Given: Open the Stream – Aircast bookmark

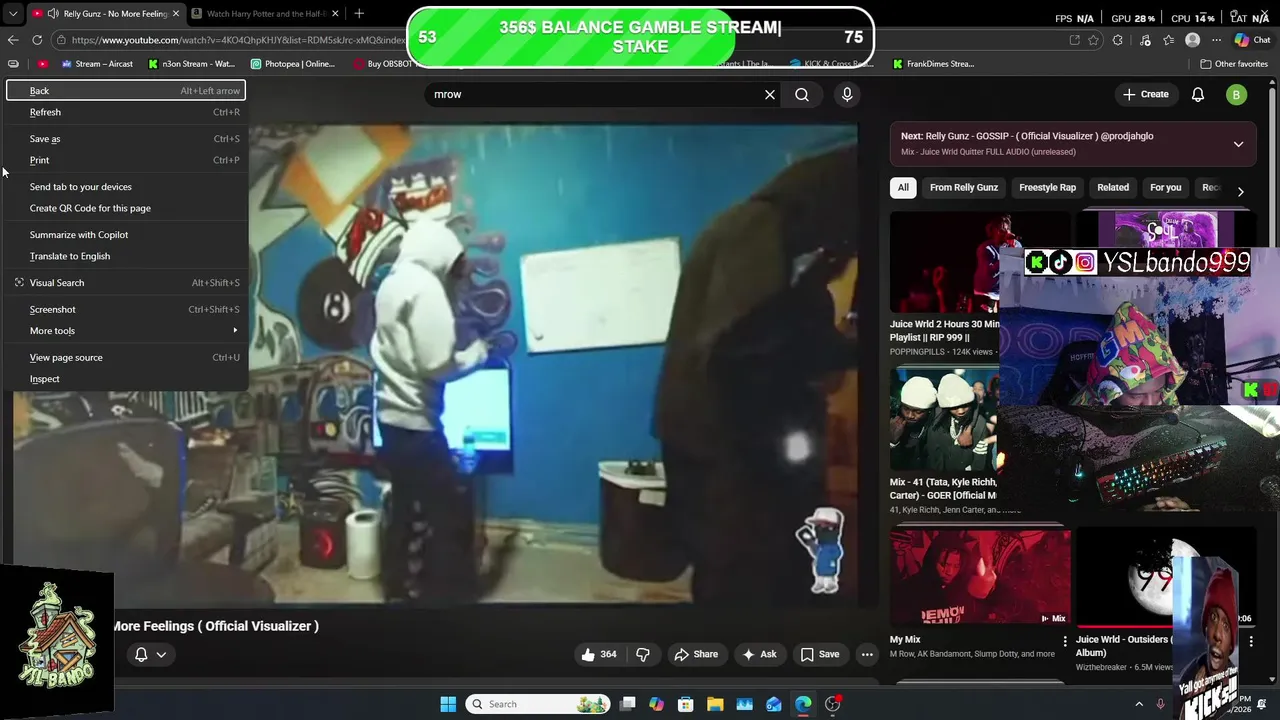Looking at the screenshot, I should pyautogui.click(x=97, y=64).
